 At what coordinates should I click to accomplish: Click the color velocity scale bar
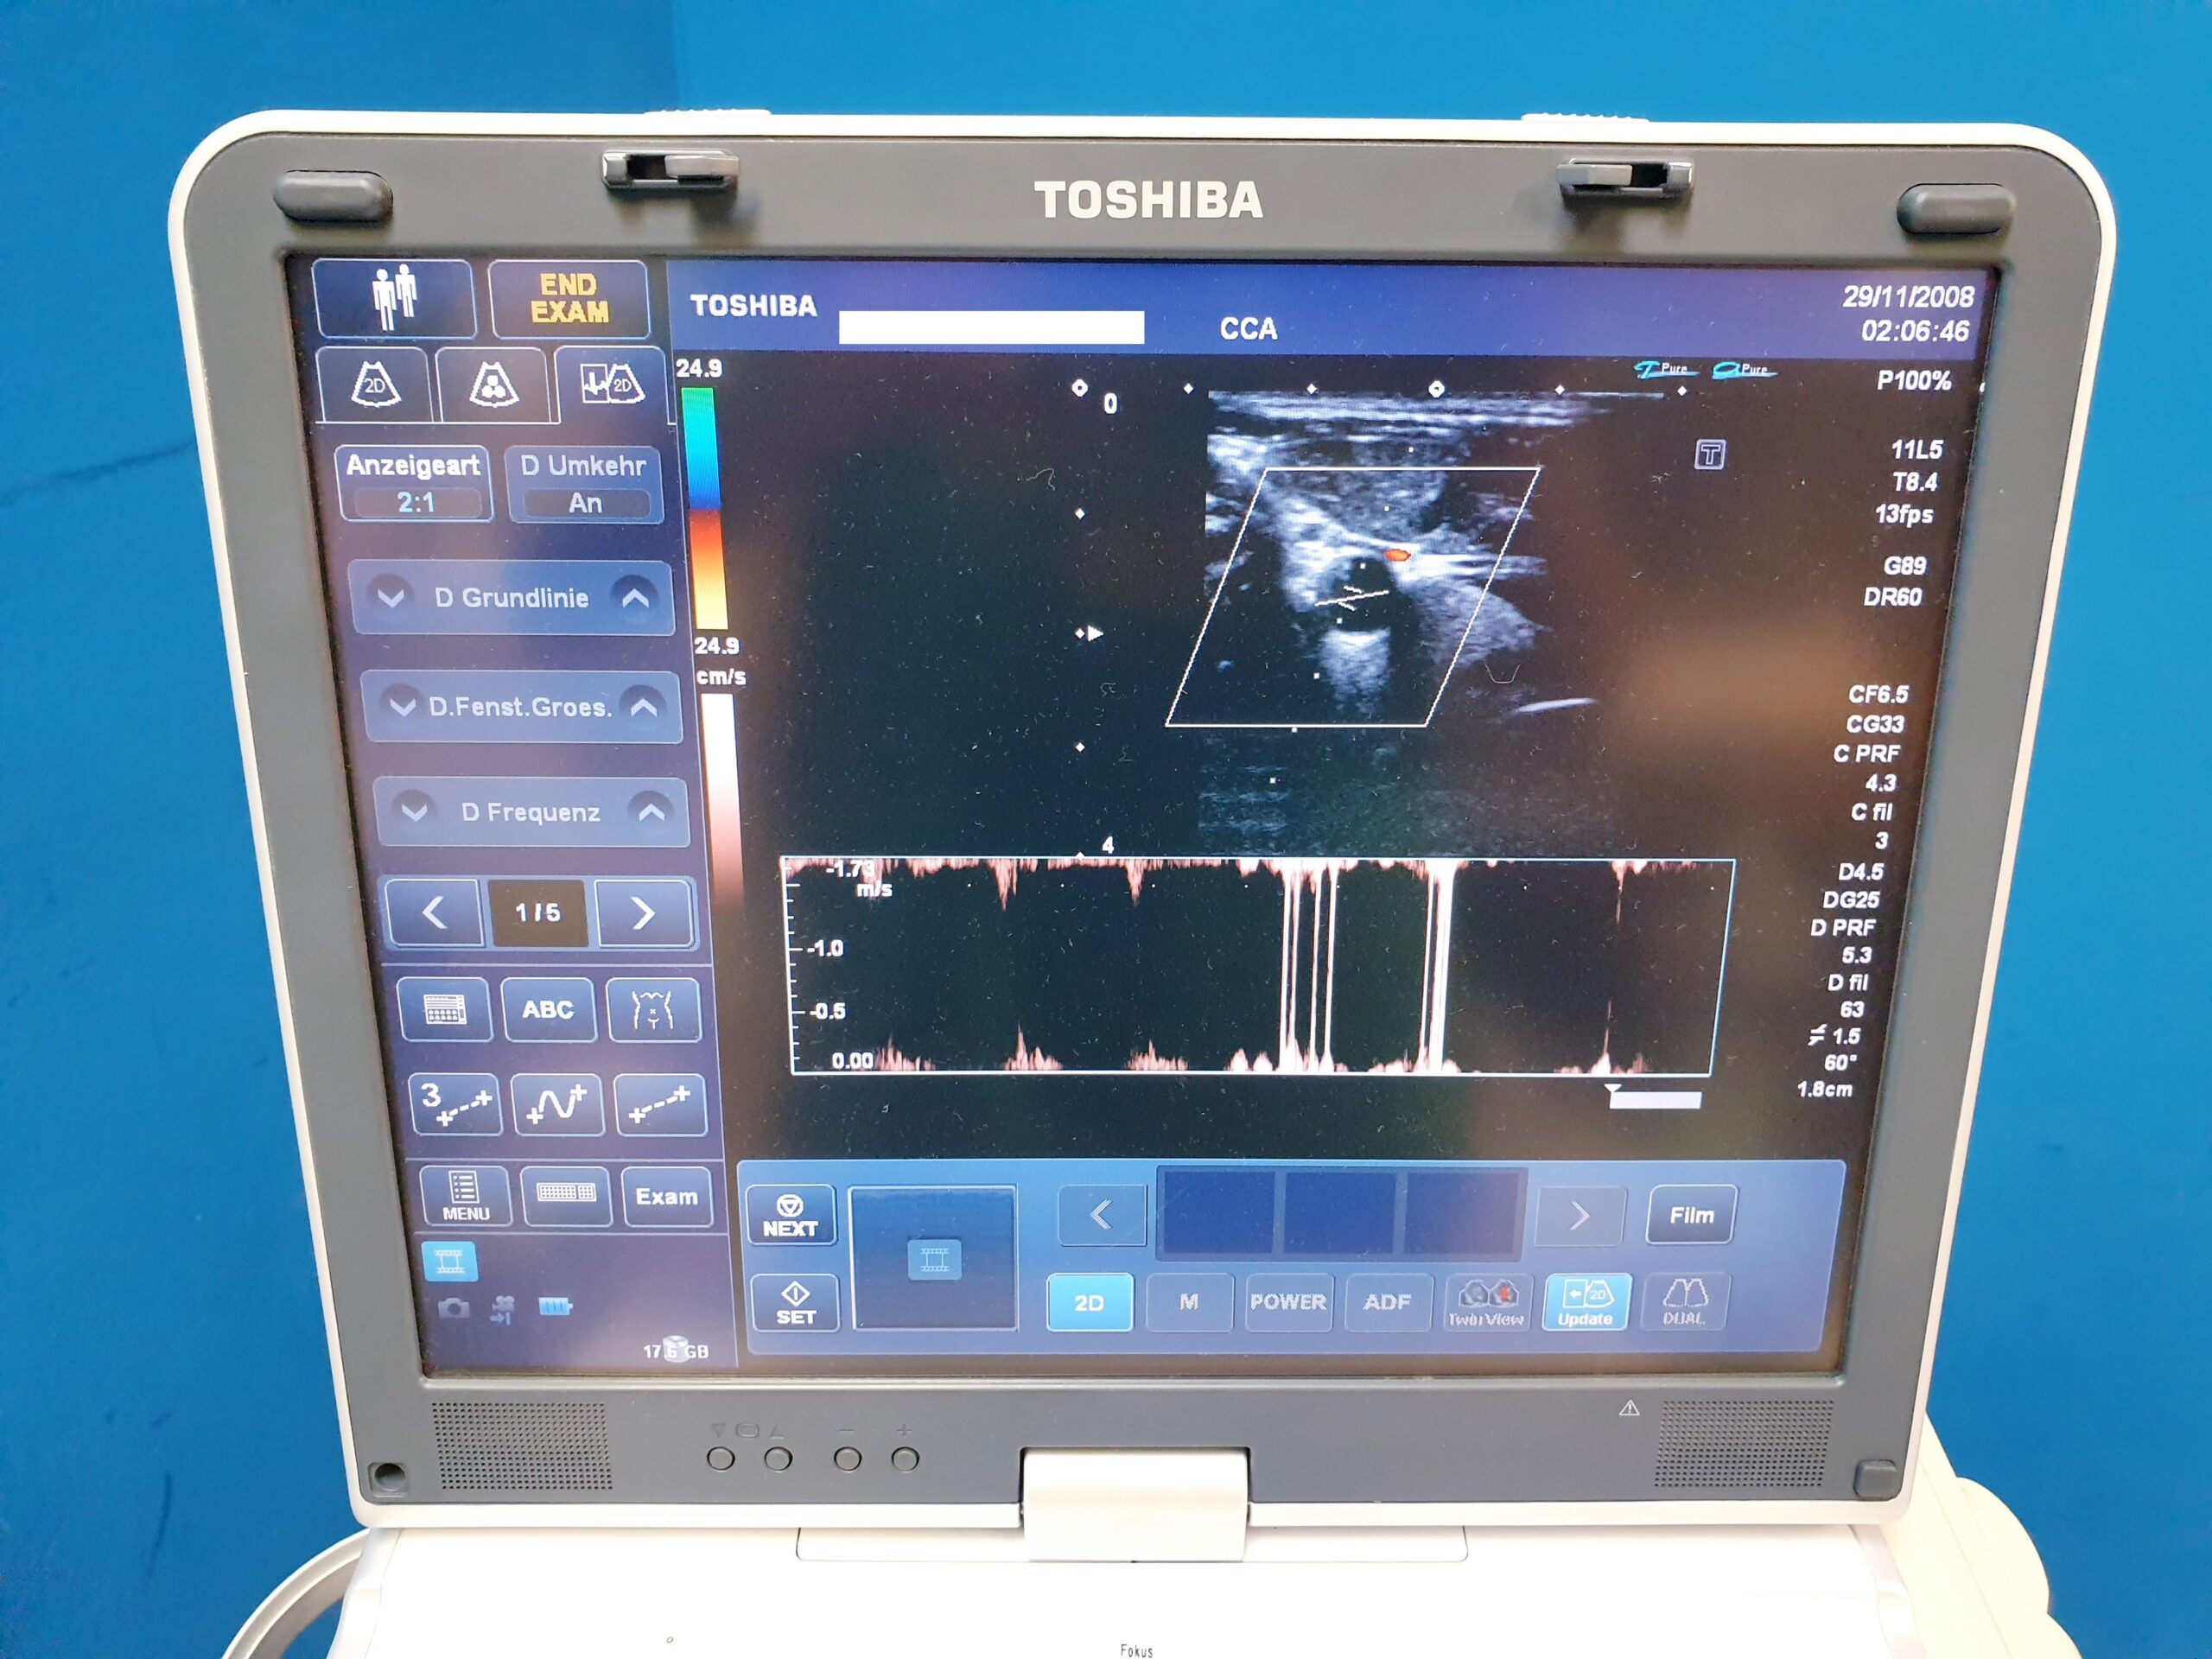(705, 507)
